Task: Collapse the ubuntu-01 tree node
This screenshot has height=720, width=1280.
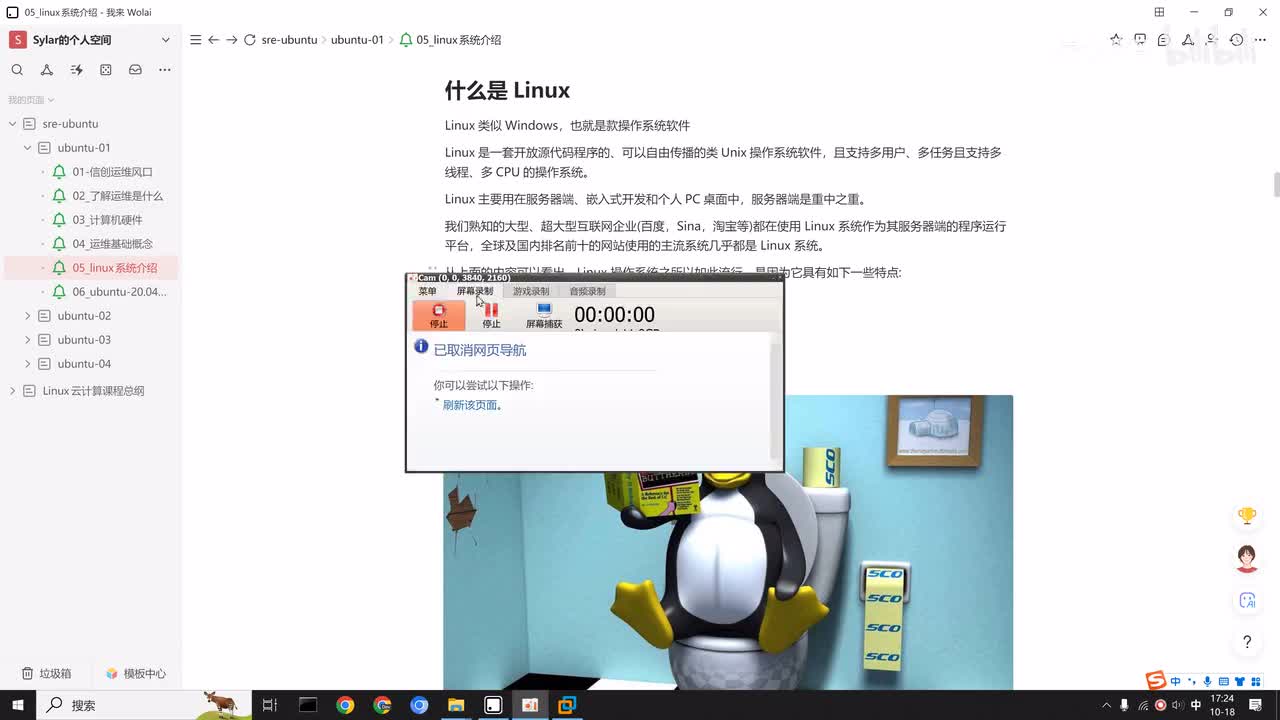Action: tap(27, 148)
